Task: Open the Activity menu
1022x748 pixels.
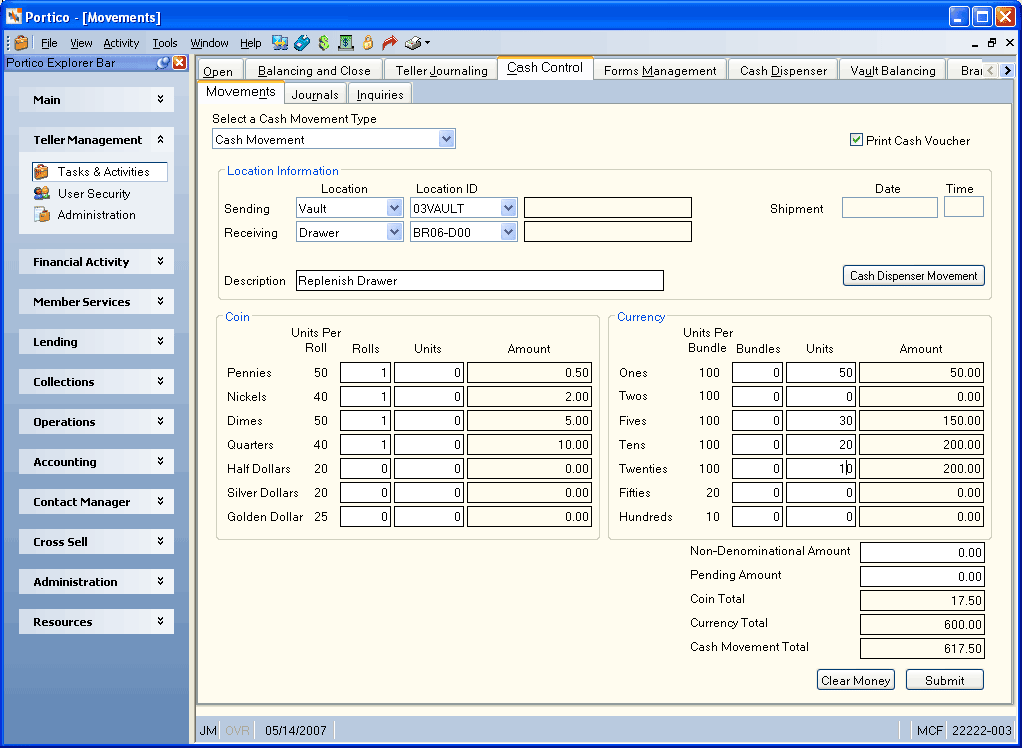Action: [121, 43]
